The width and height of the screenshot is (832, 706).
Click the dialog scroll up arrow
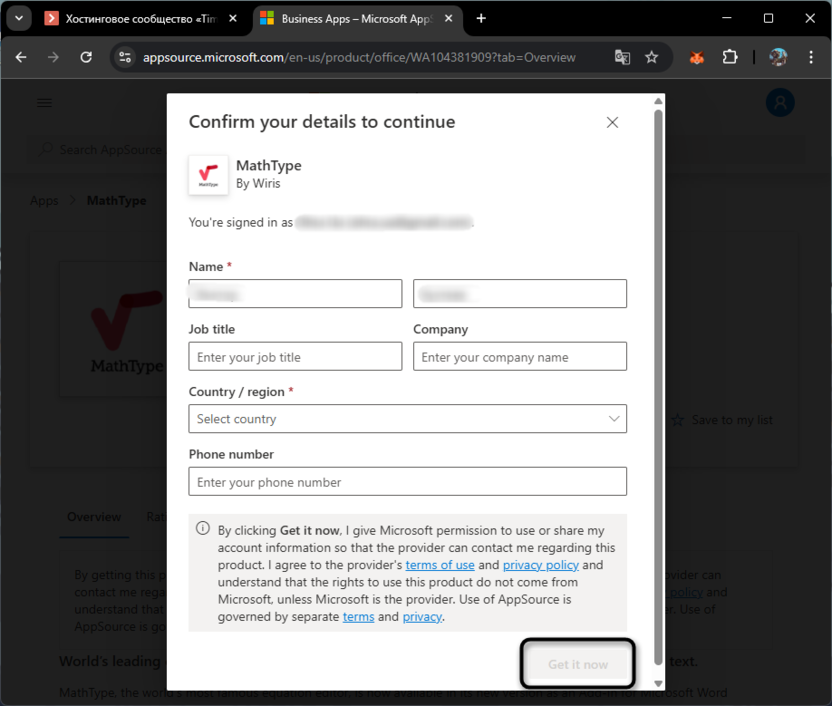point(658,101)
